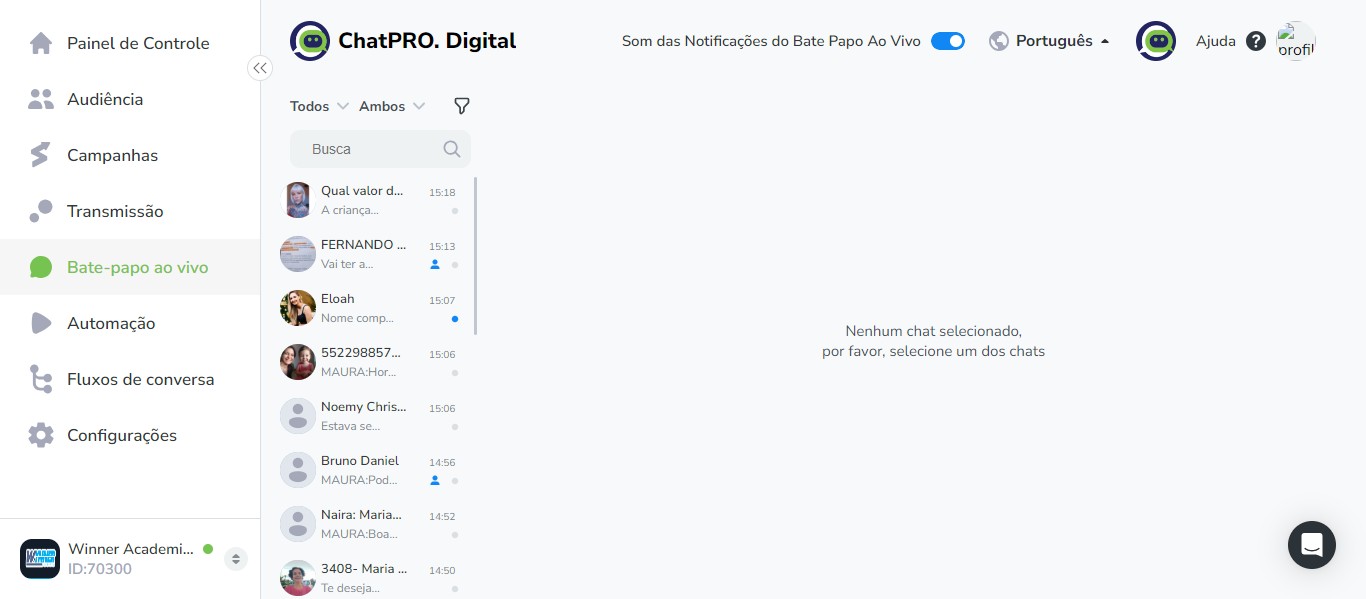1366x599 pixels.
Task: Open the account switcher arrows
Action: pyautogui.click(x=236, y=559)
